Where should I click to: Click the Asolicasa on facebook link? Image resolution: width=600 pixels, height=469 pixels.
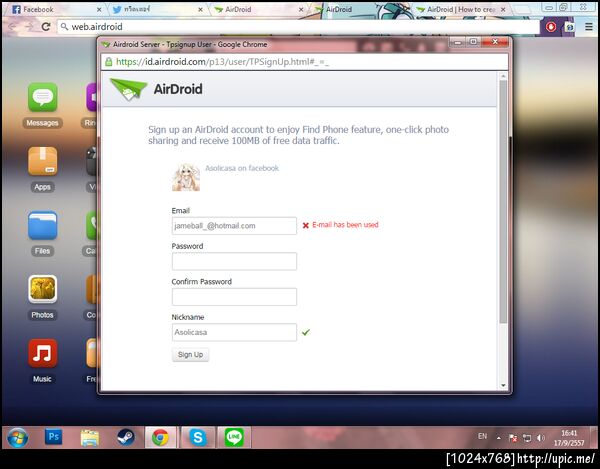pos(242,168)
